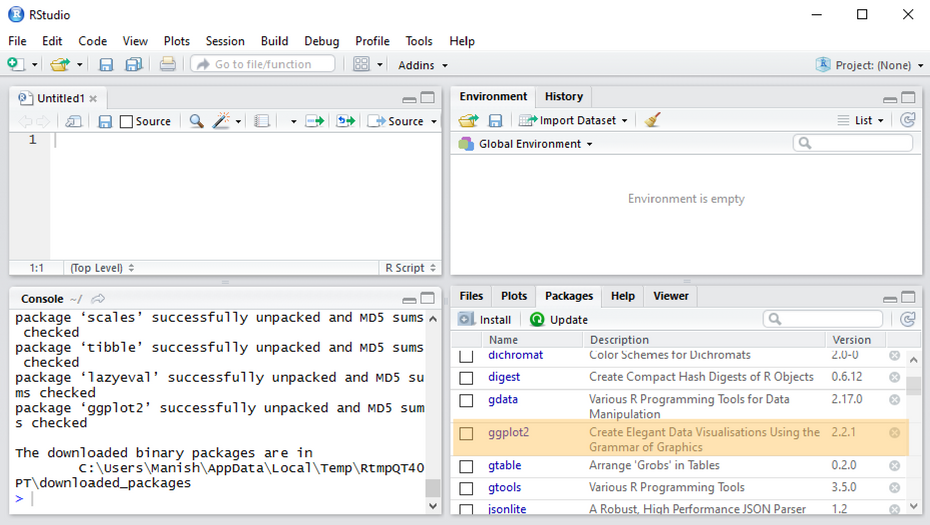Open the digest package link
The image size is (930, 525).
(504, 377)
